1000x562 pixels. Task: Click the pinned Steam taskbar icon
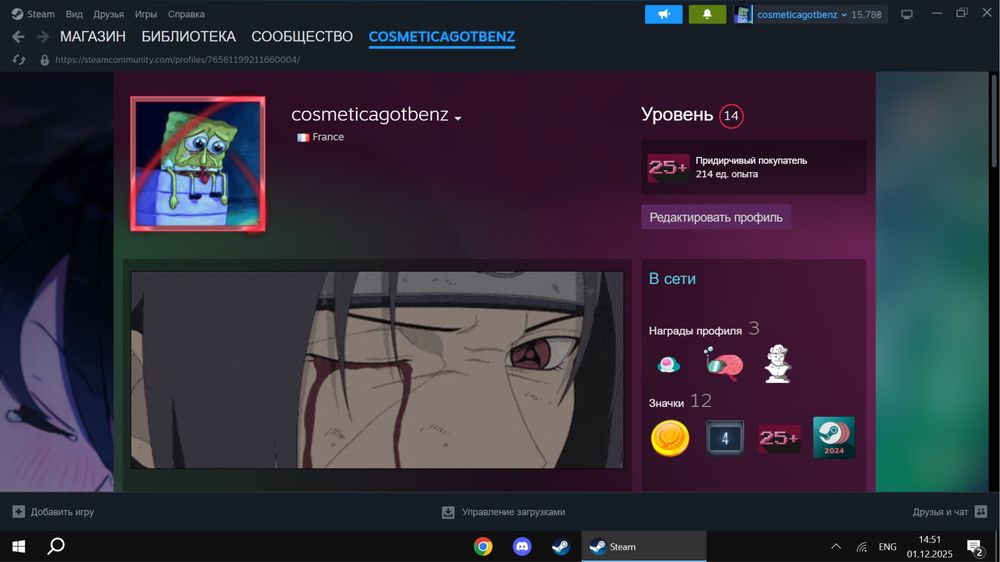[561, 547]
